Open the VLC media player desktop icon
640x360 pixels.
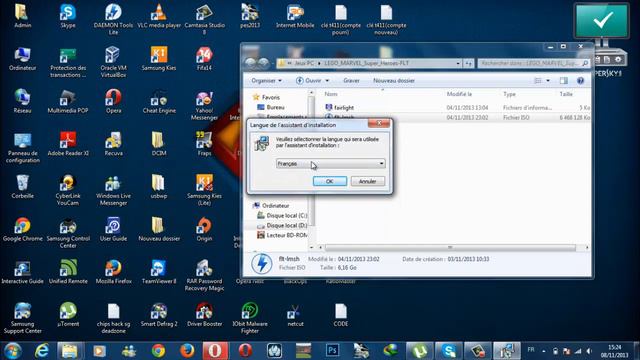click(159, 16)
